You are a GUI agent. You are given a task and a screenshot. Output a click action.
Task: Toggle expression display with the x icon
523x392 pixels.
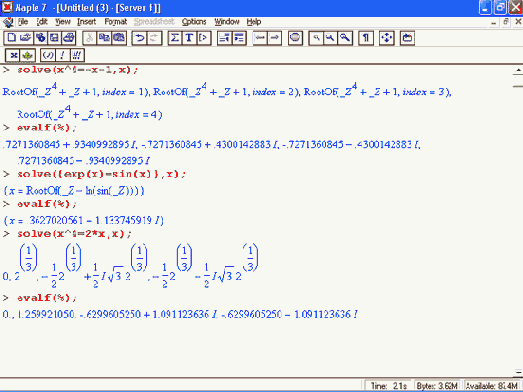13,55
